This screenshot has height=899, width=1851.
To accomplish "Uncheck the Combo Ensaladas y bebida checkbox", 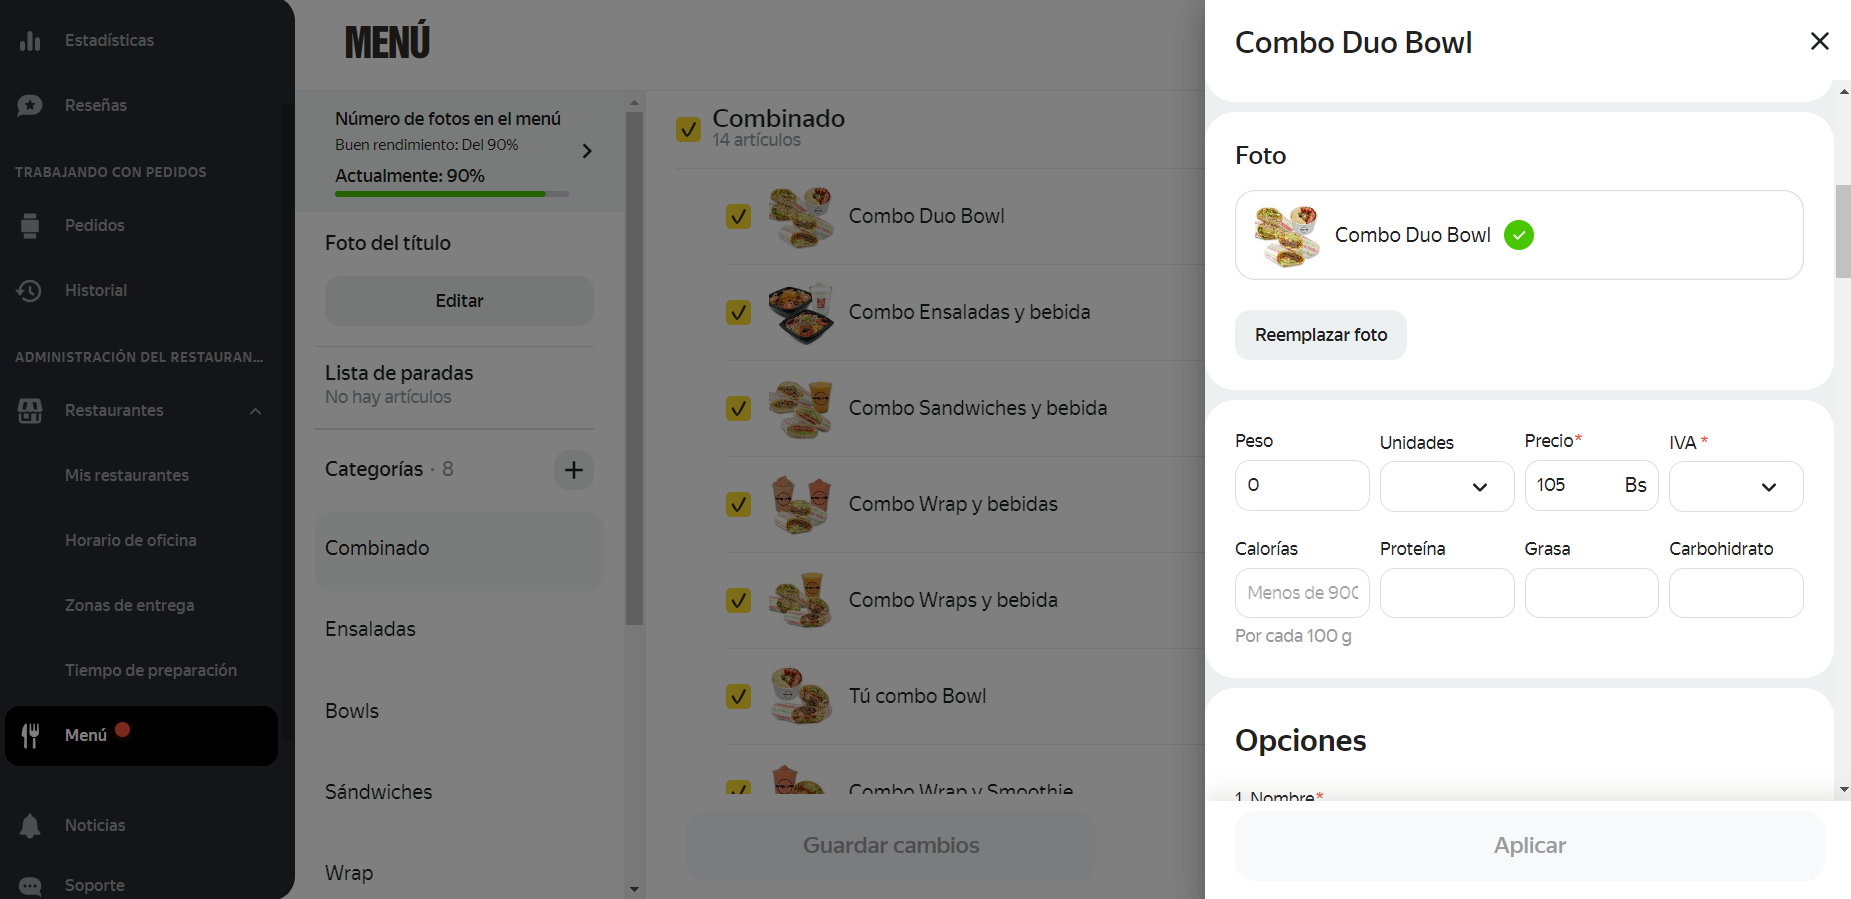I will coord(738,312).
